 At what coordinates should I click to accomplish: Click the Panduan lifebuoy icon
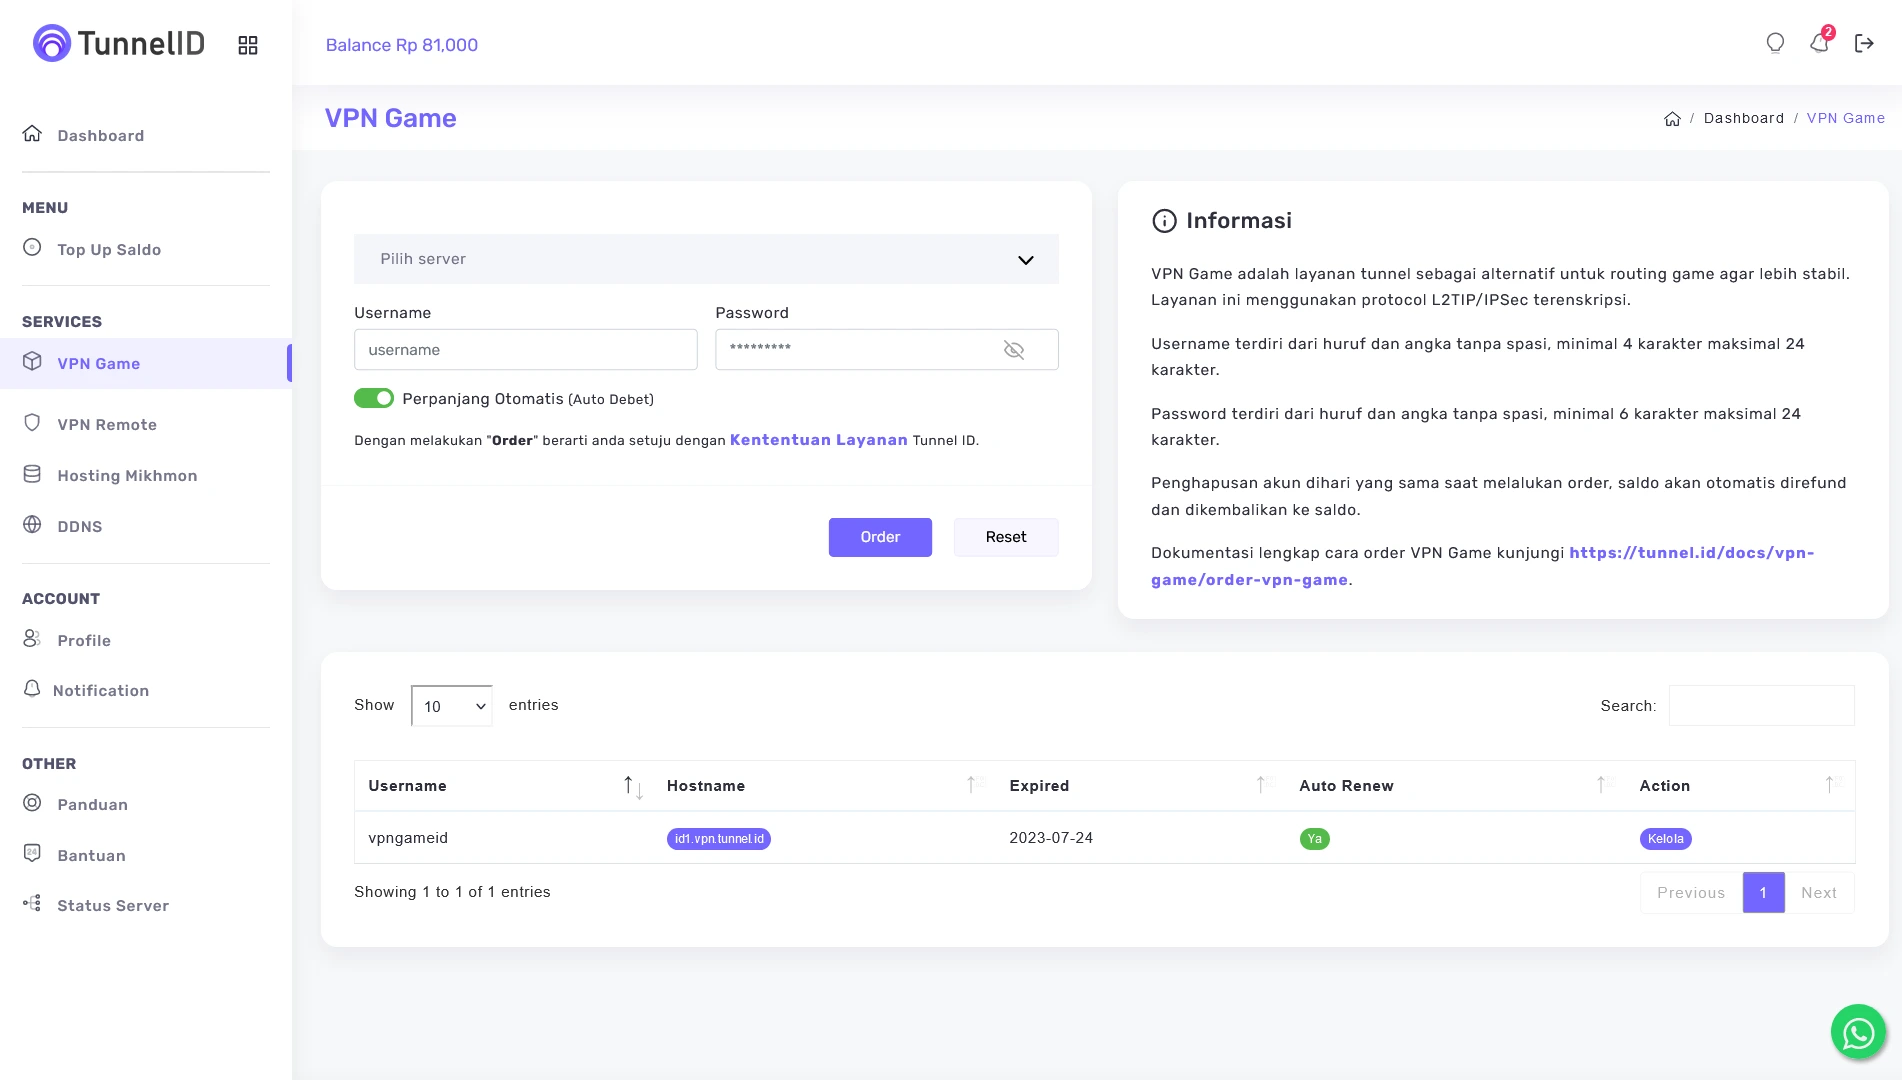pos(32,802)
